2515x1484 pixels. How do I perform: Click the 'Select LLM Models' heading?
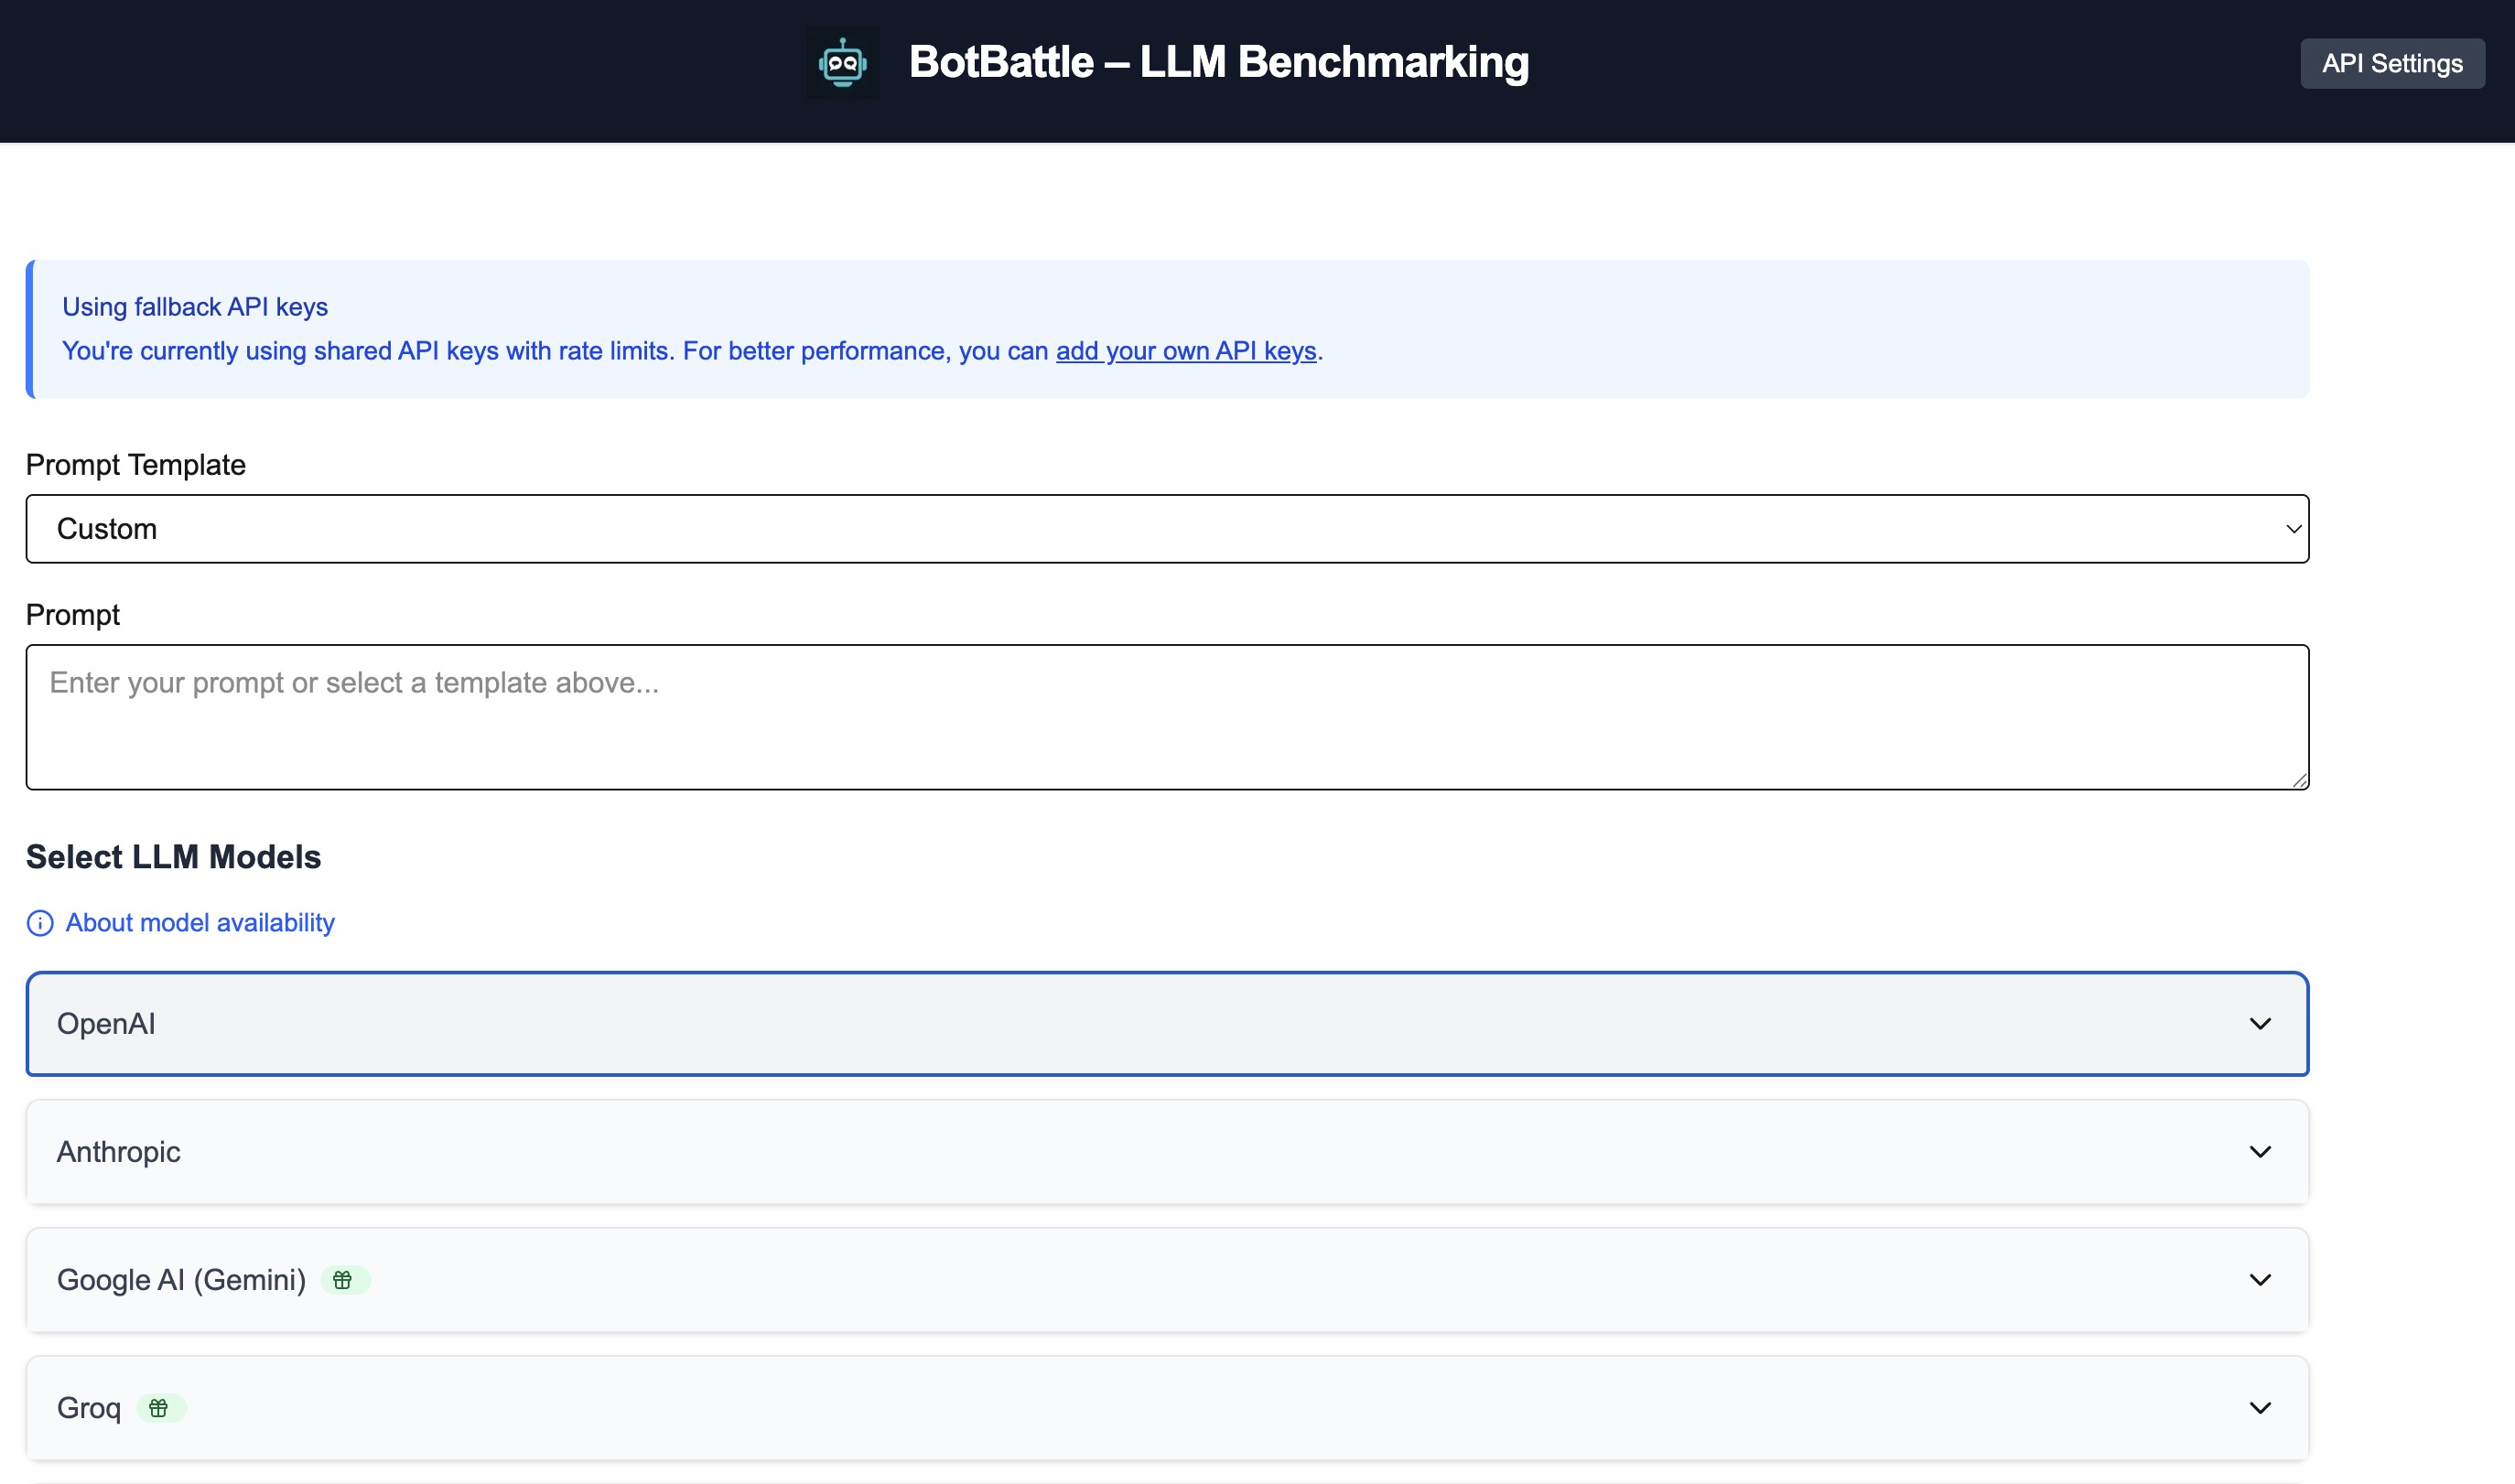pyautogui.click(x=174, y=857)
